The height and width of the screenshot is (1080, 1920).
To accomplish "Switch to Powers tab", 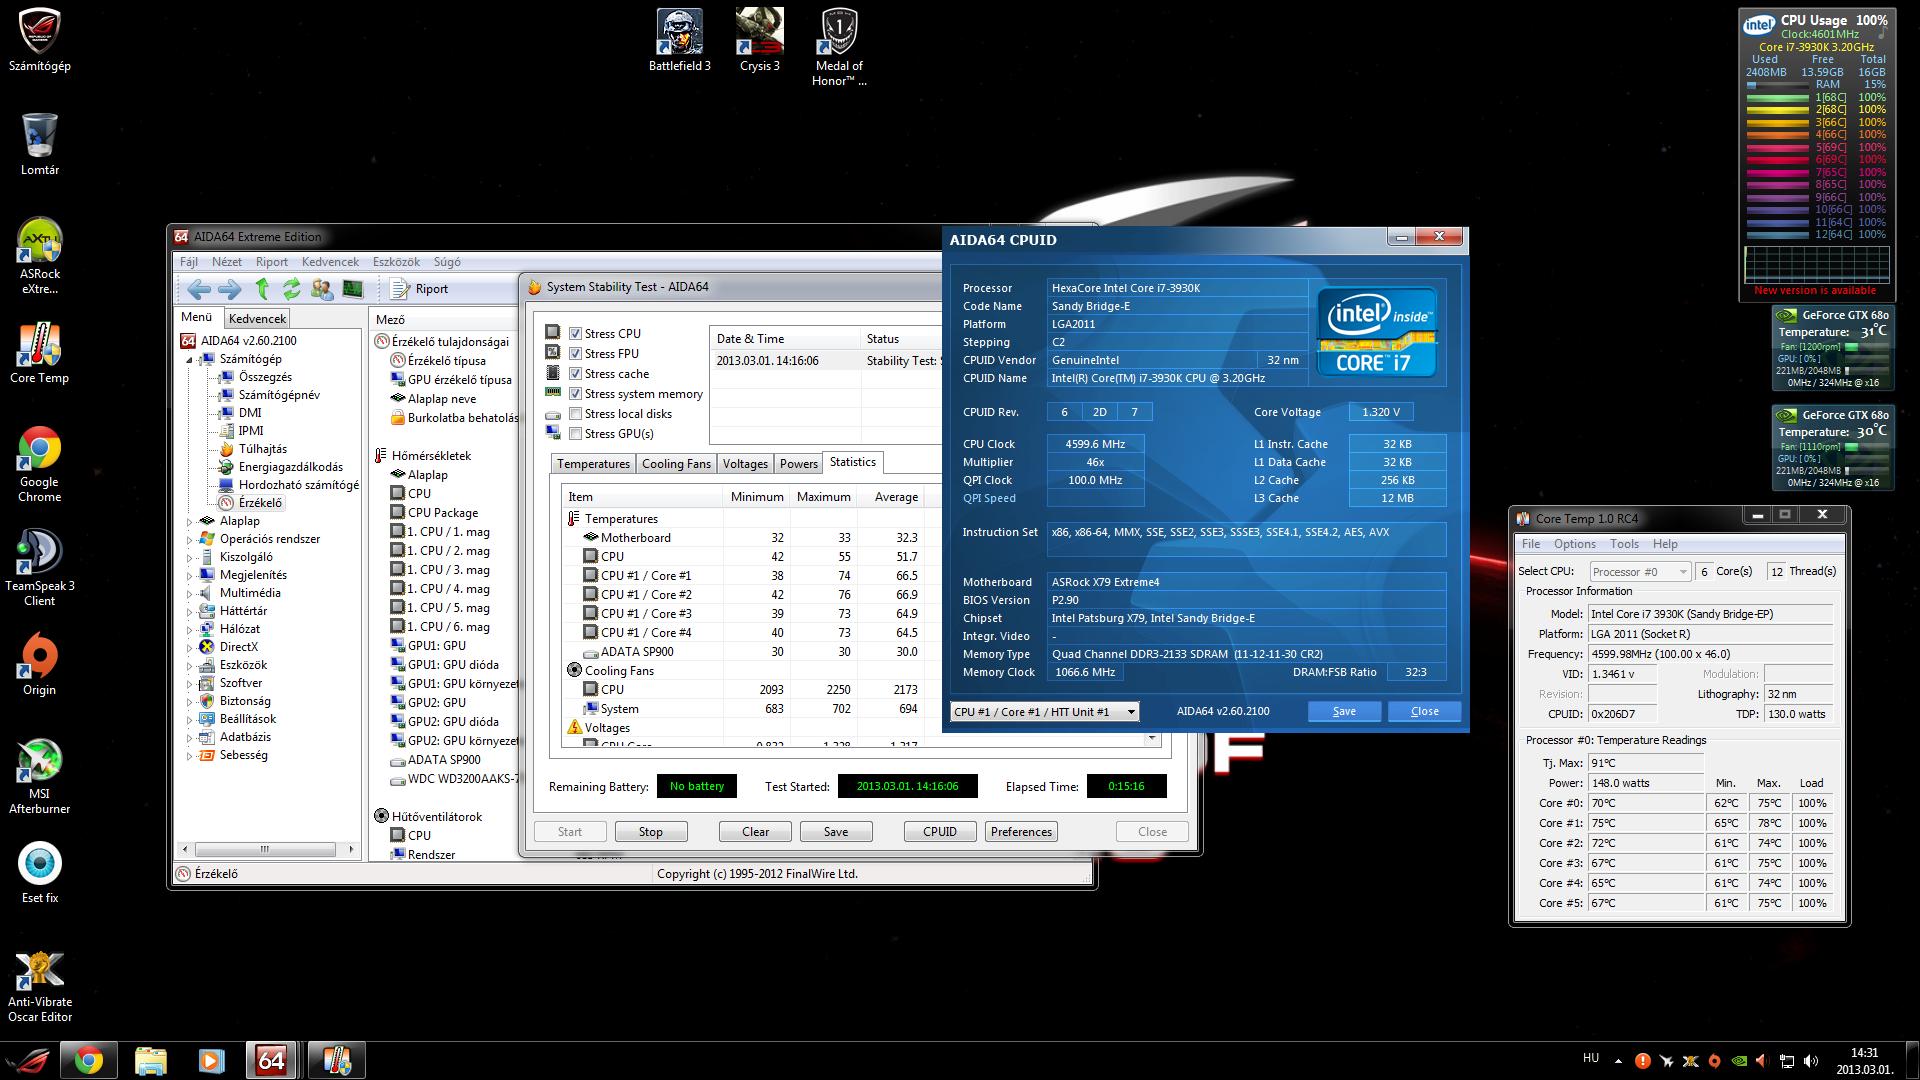I will tap(798, 464).
